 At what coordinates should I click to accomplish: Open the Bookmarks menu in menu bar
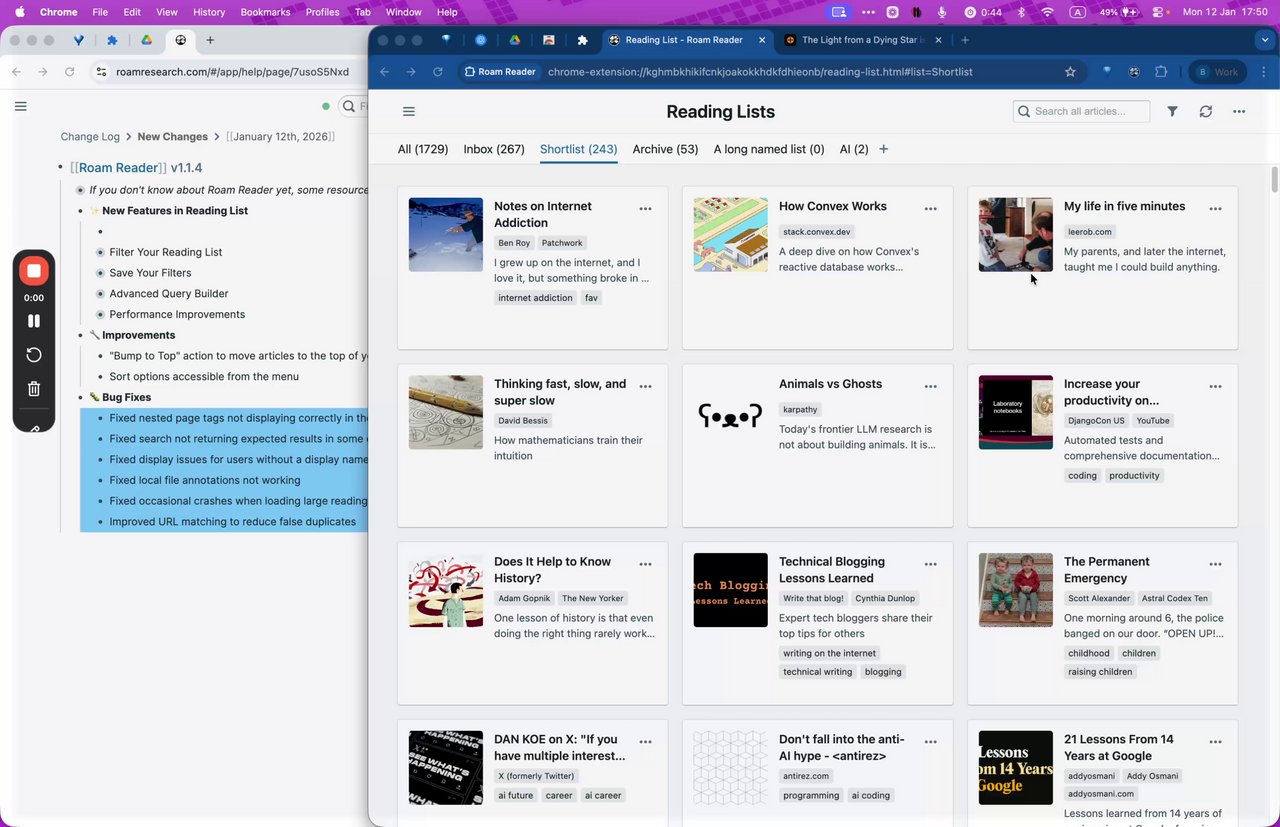coord(265,12)
